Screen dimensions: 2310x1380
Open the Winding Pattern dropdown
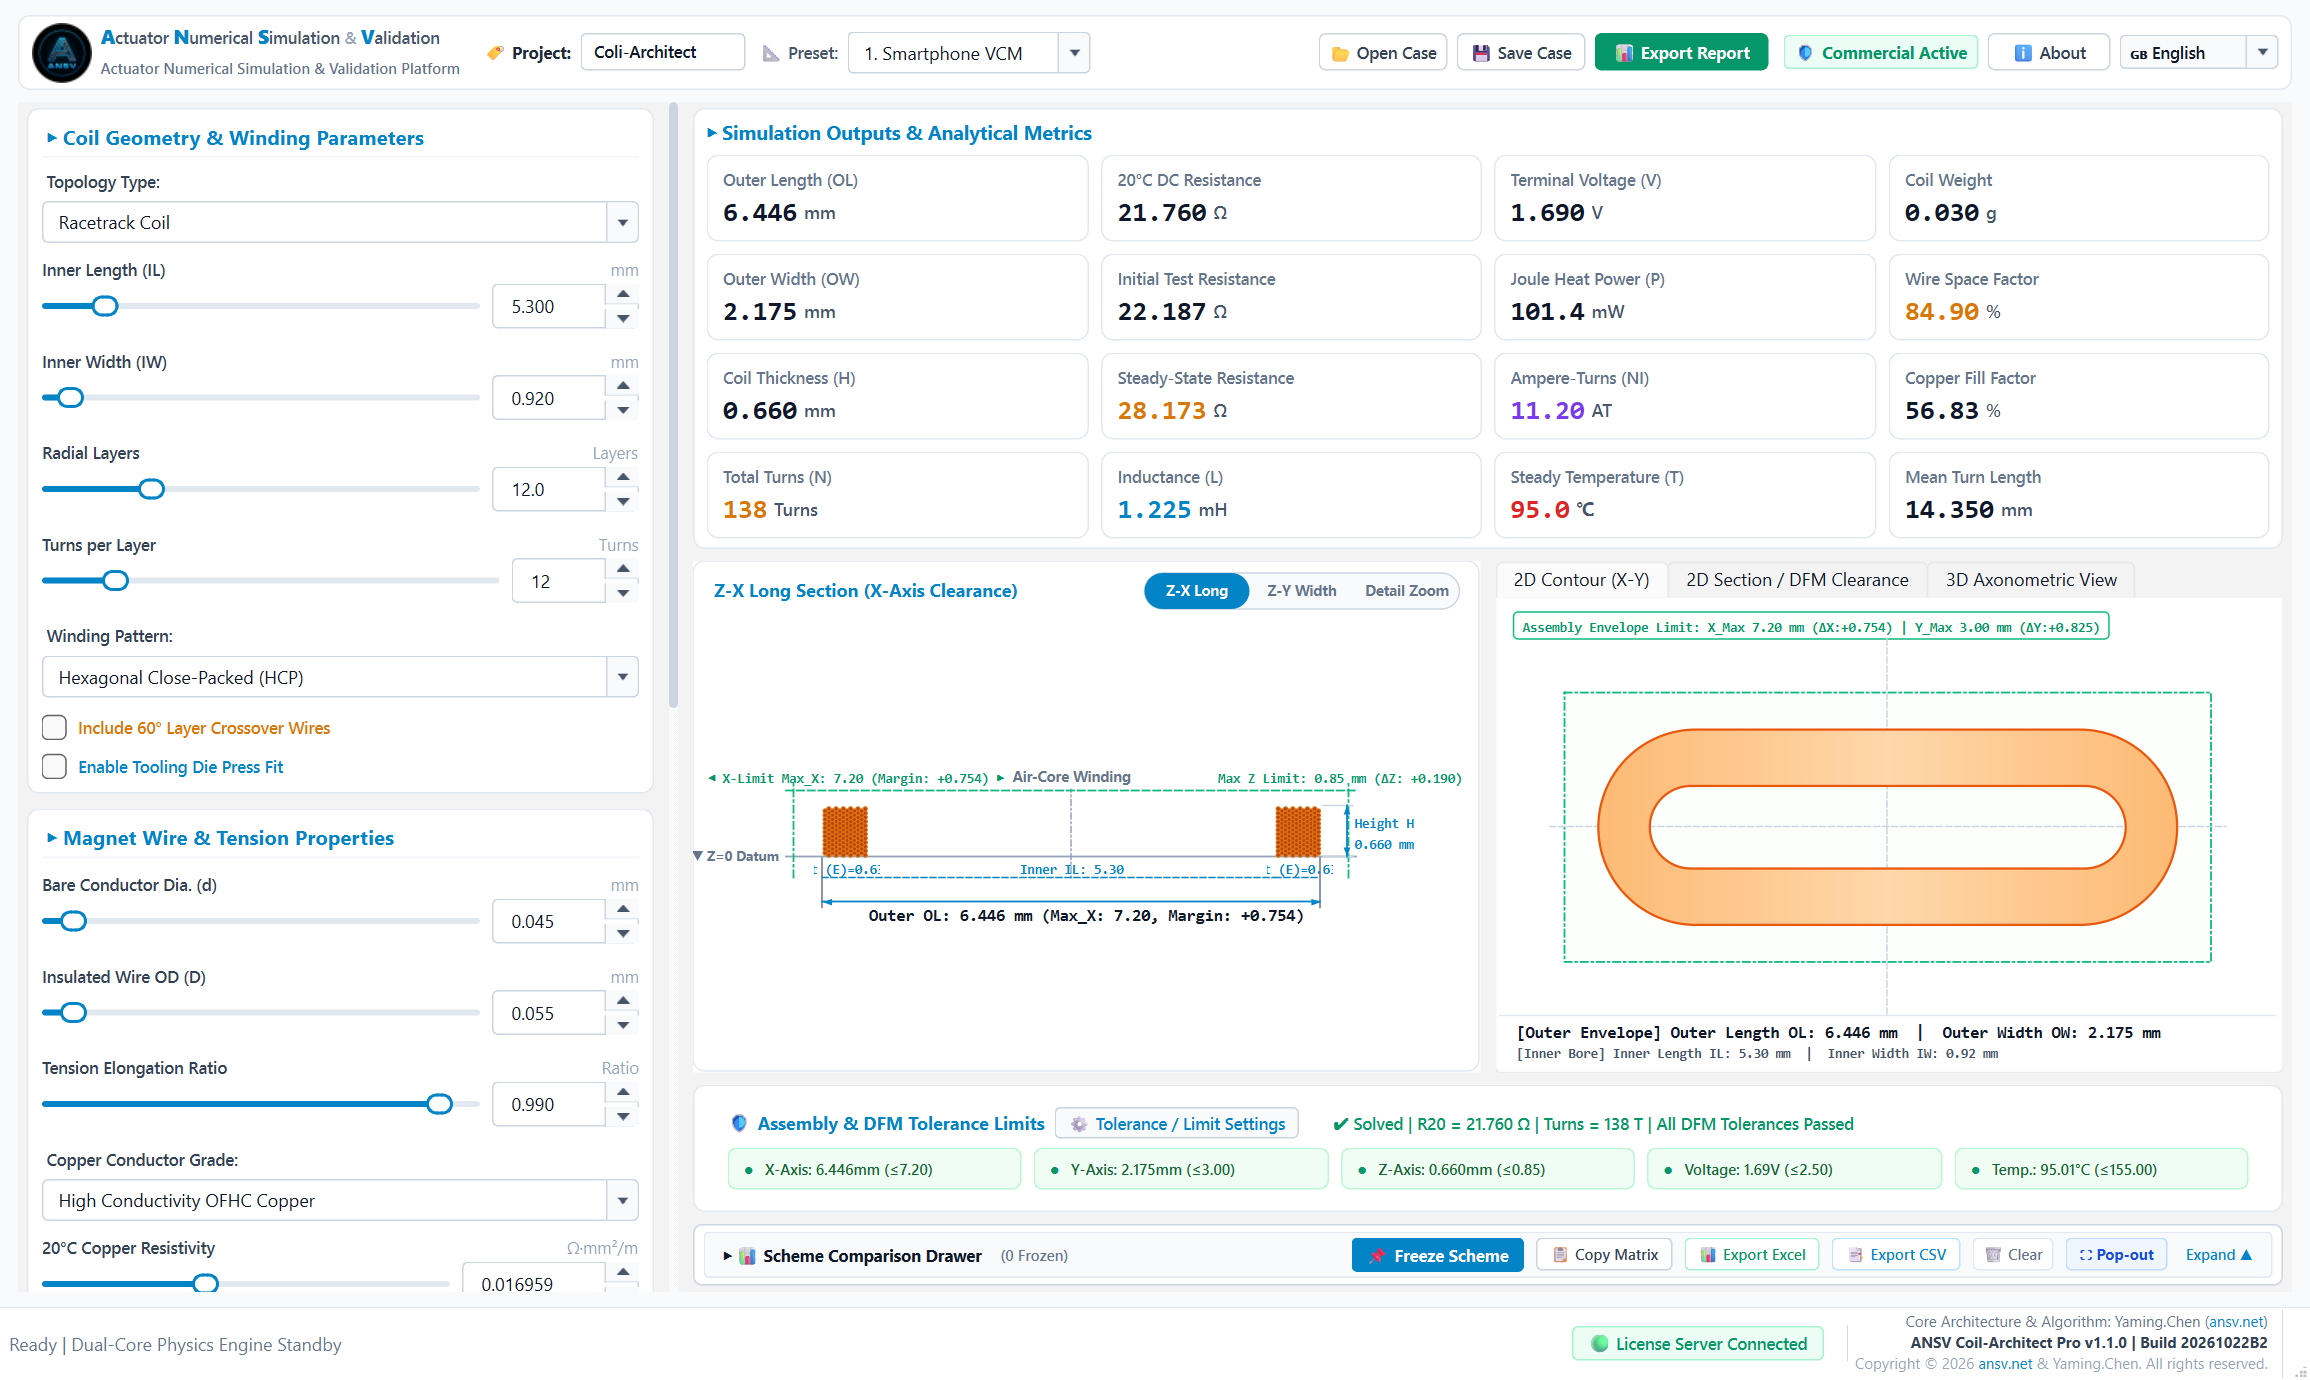pyautogui.click(x=340, y=677)
